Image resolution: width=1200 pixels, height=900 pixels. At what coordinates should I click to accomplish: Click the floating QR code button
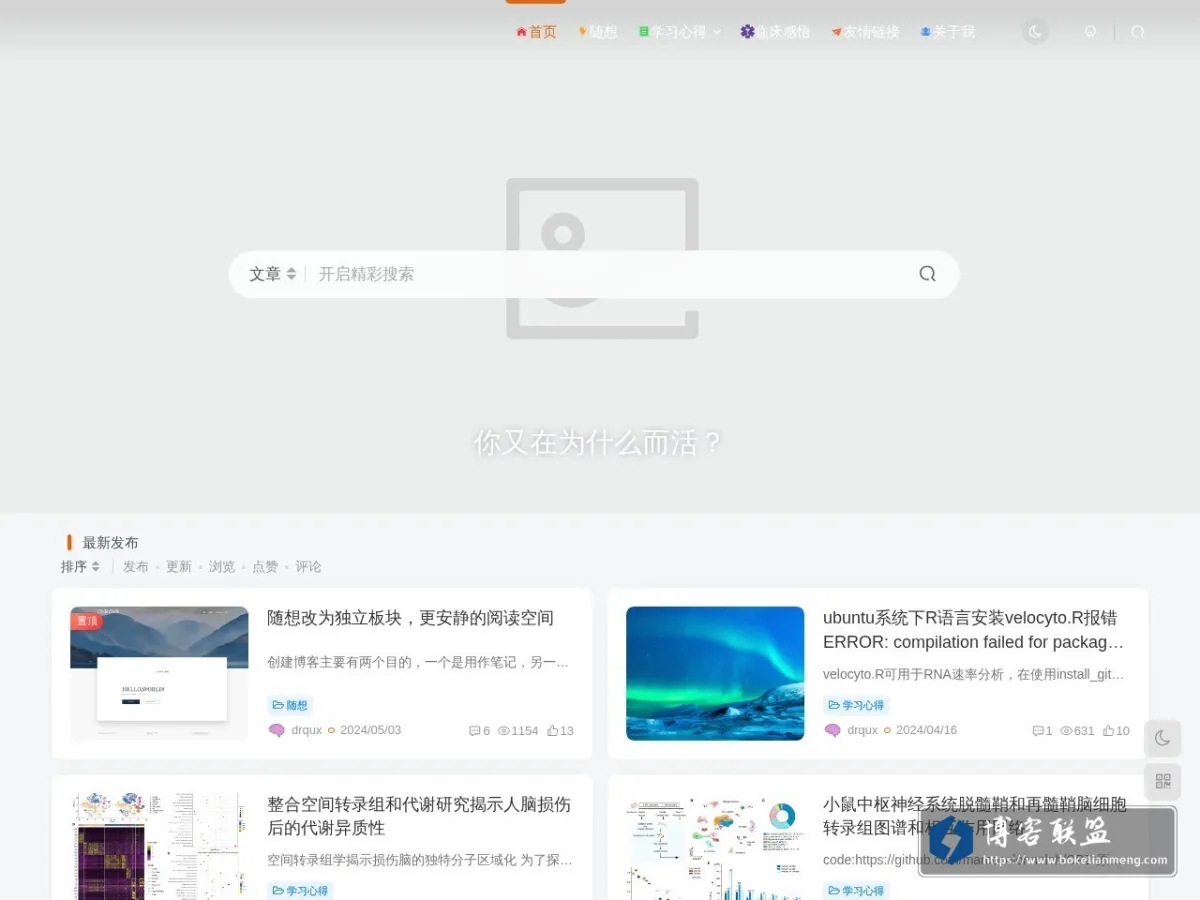(1162, 781)
